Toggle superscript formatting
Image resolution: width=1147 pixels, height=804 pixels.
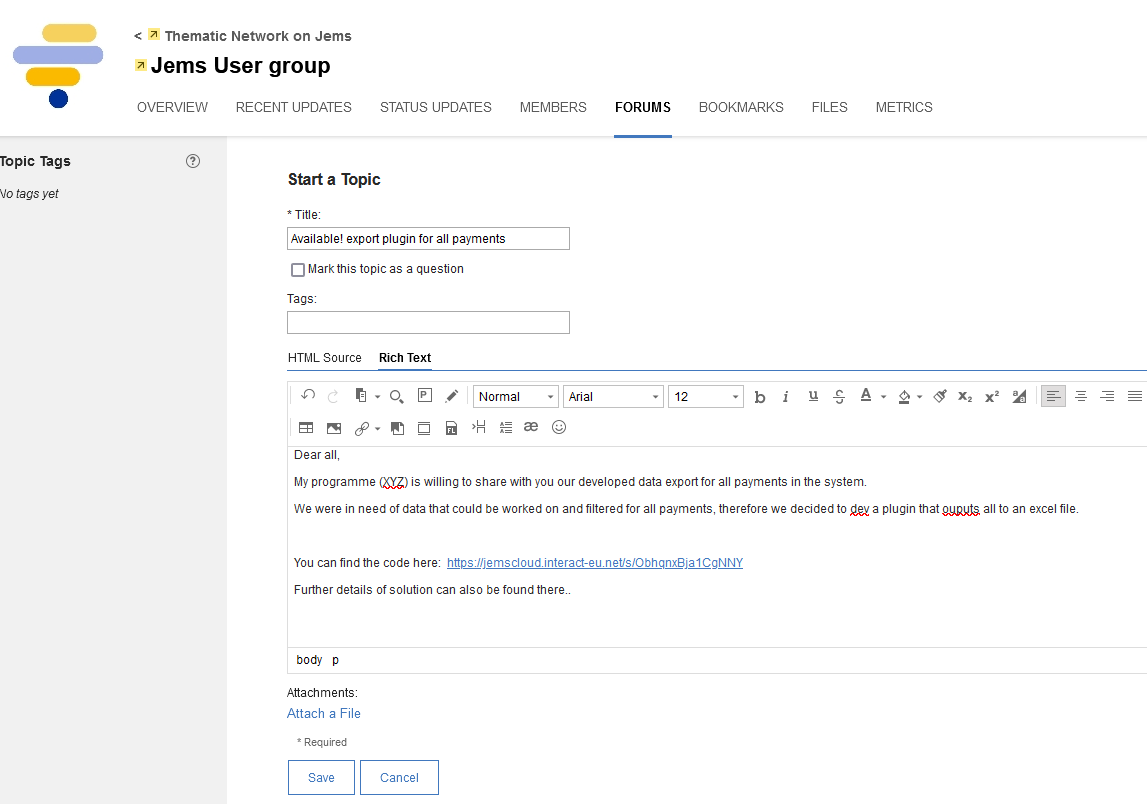click(x=992, y=397)
